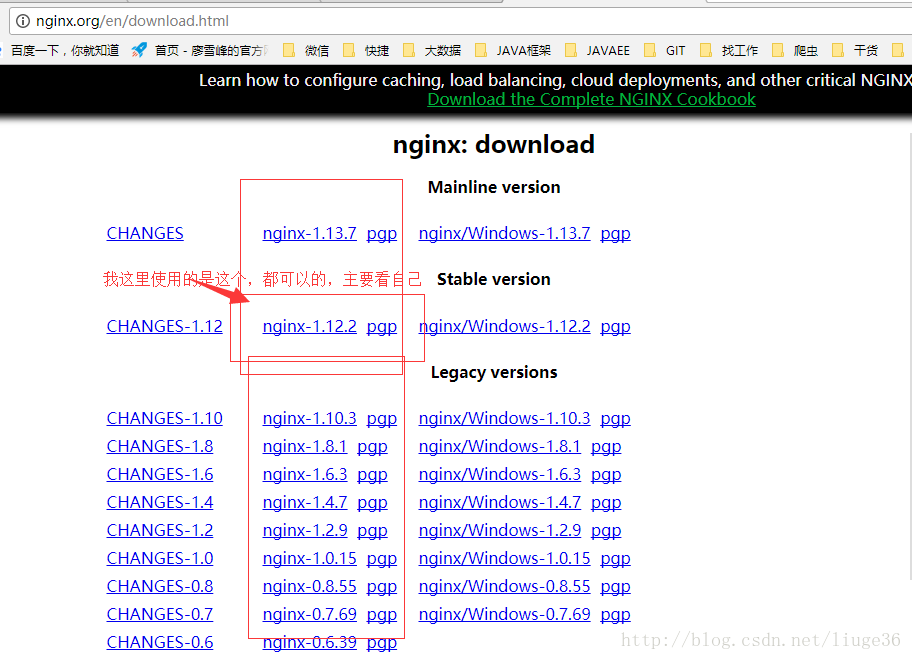The width and height of the screenshot is (912, 660).
Task: Open pgp signature for nginx-1.10.3
Action: [x=382, y=419]
